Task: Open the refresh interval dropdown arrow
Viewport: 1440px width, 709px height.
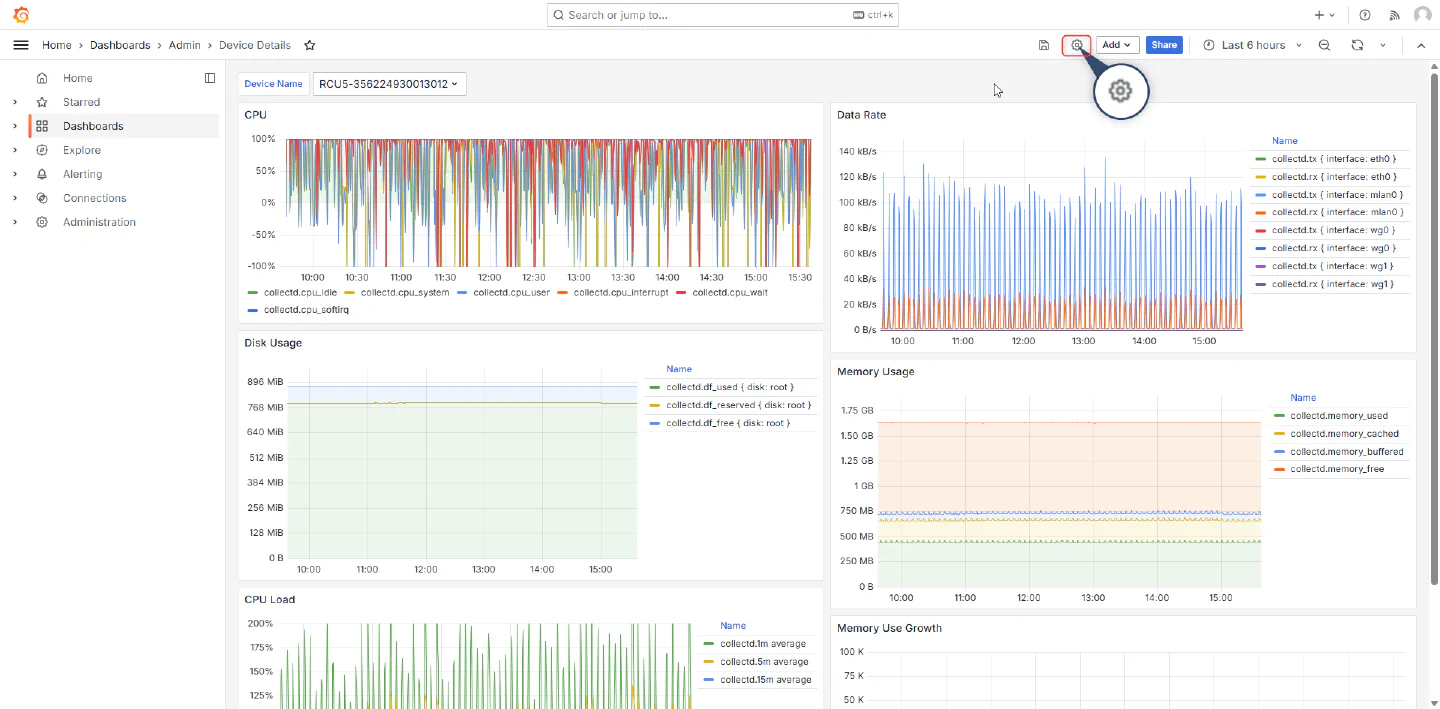Action: 1383,45
